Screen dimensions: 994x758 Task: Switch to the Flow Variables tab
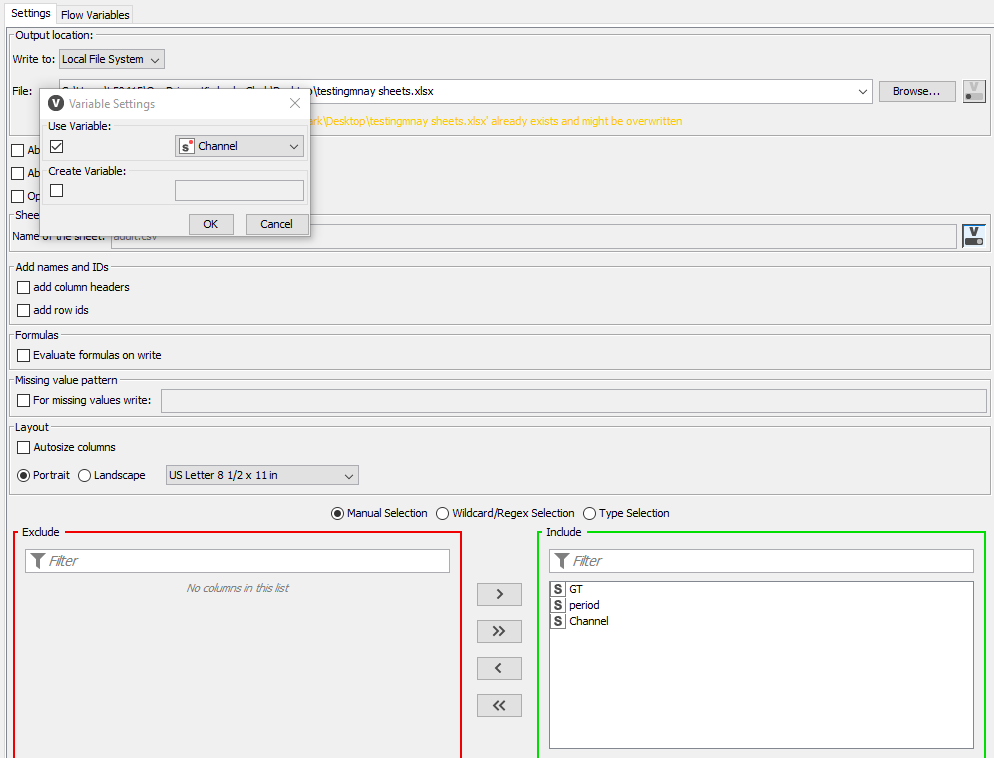click(x=94, y=14)
